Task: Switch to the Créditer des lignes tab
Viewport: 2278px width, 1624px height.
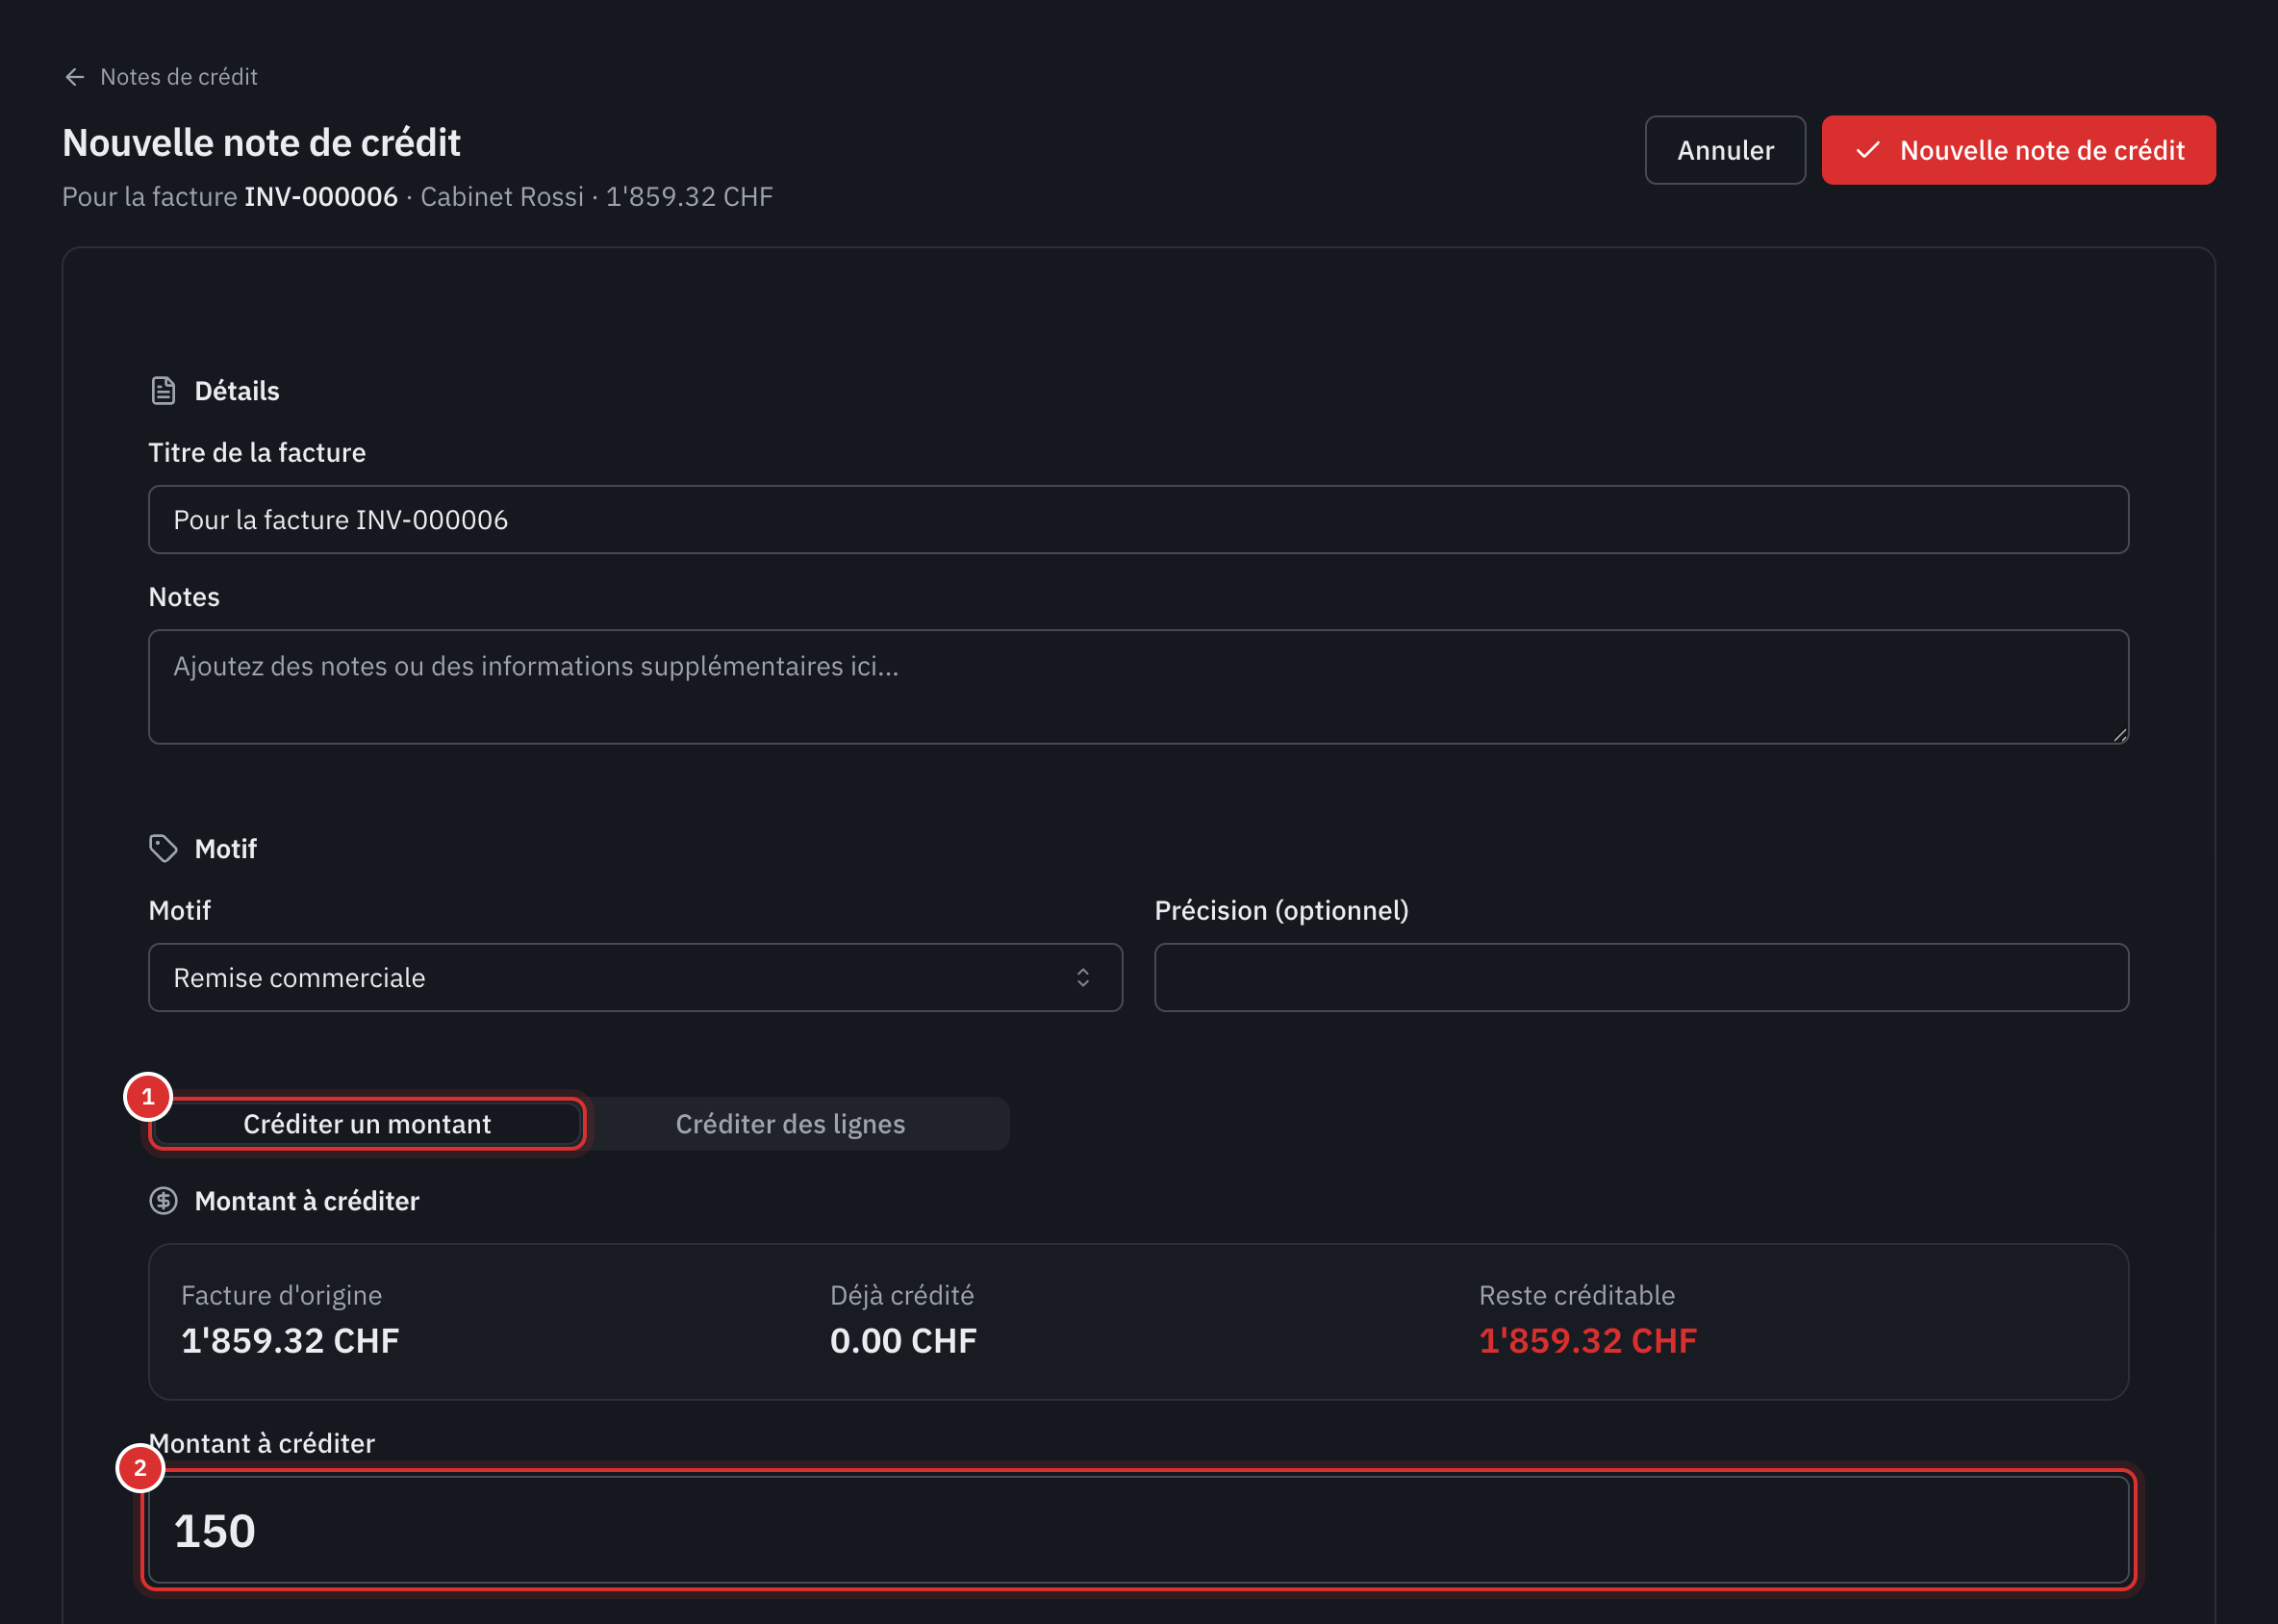Action: point(790,1124)
